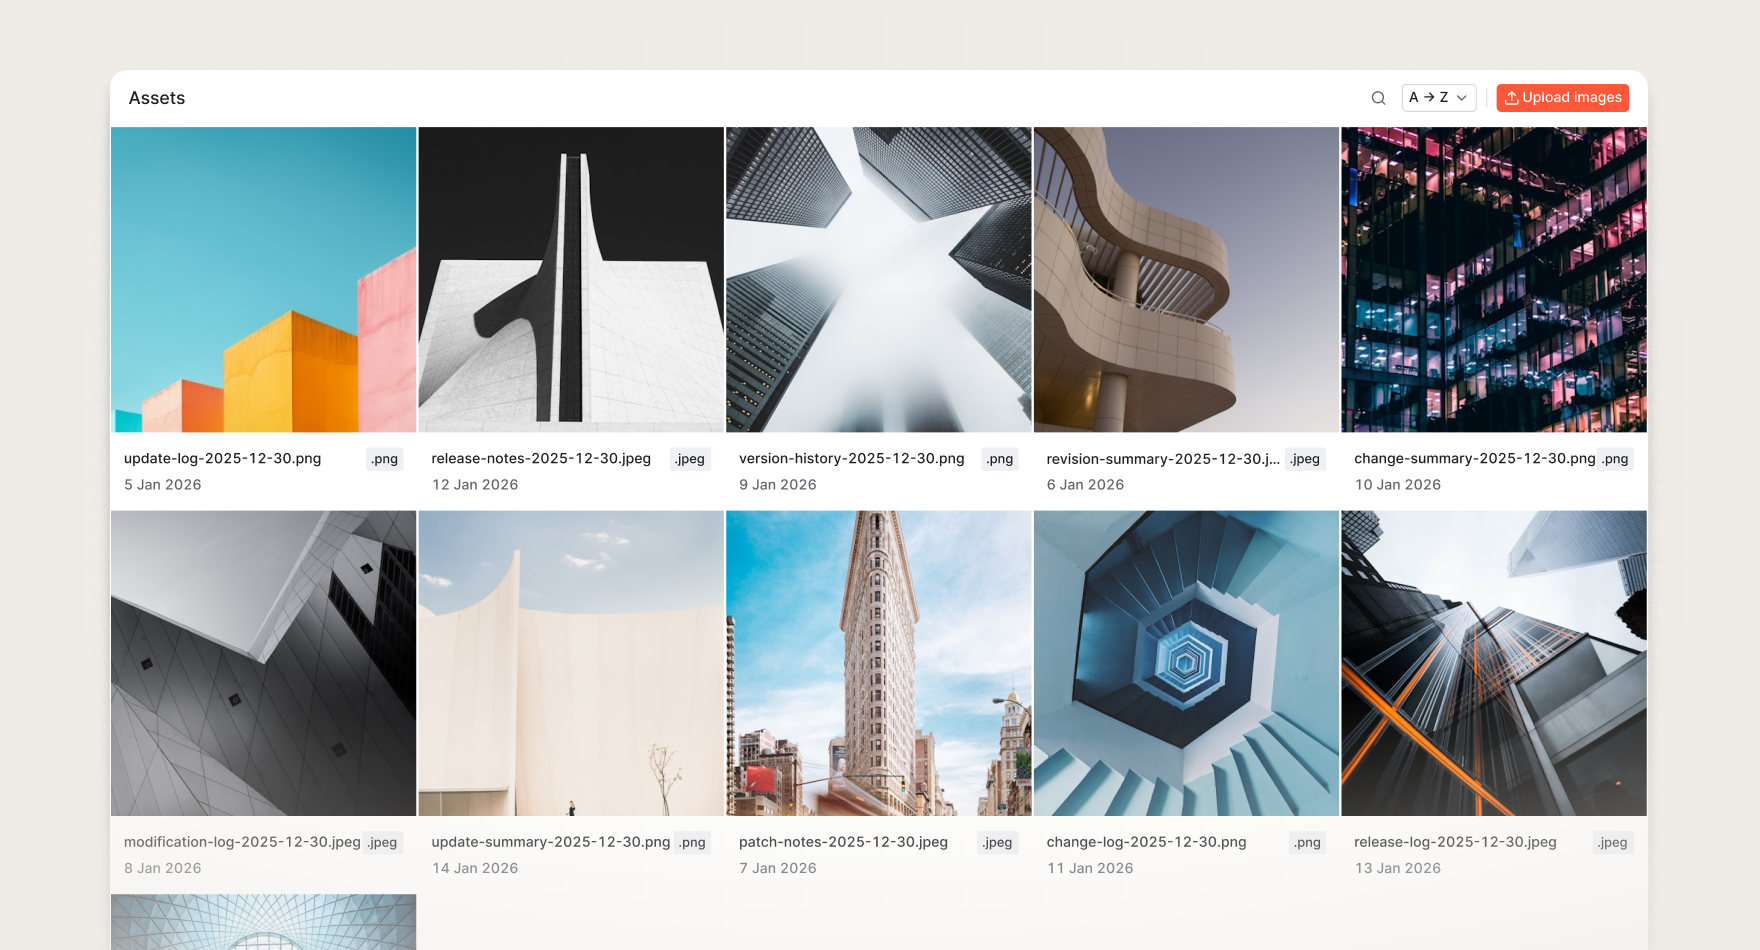Click the .jpeg badge next to release-notes
This screenshot has height=950, width=1760.
pyautogui.click(x=690, y=459)
